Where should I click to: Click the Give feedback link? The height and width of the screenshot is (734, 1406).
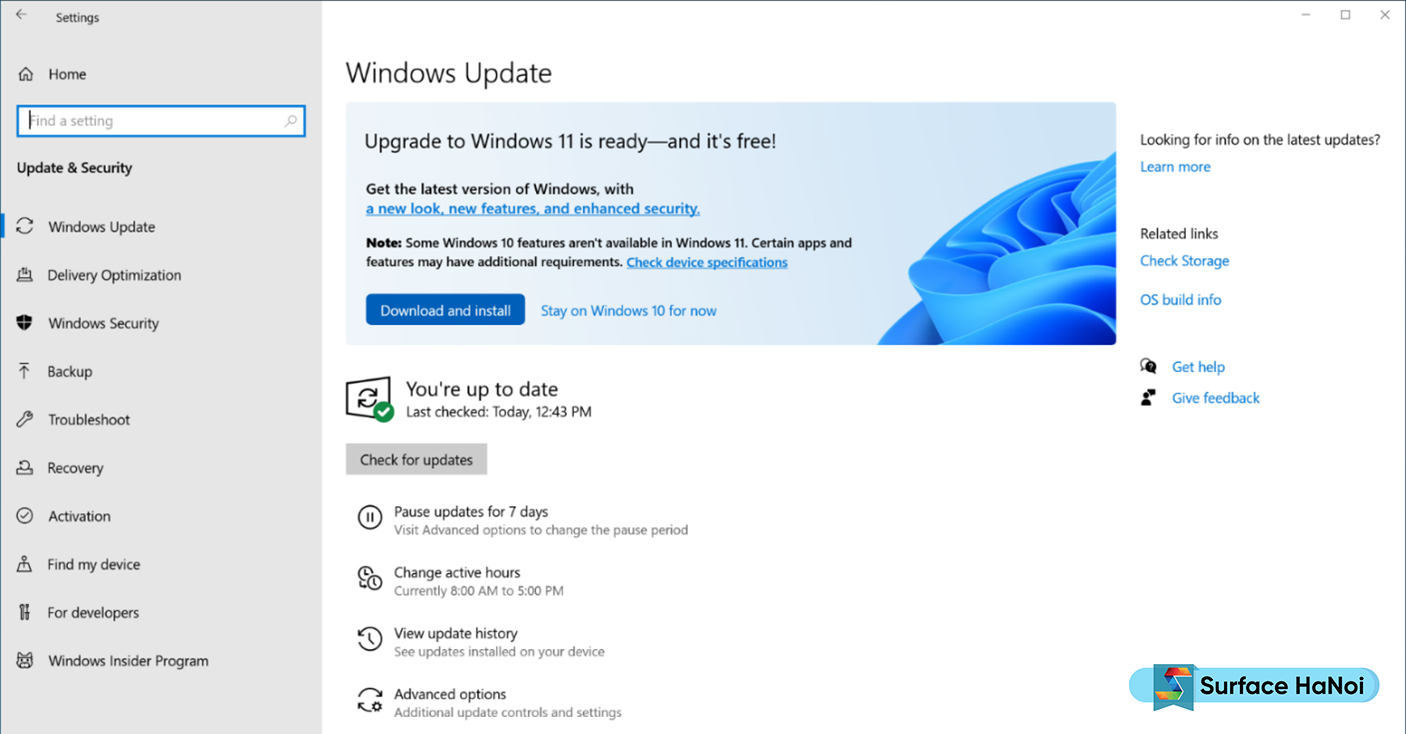point(1215,398)
